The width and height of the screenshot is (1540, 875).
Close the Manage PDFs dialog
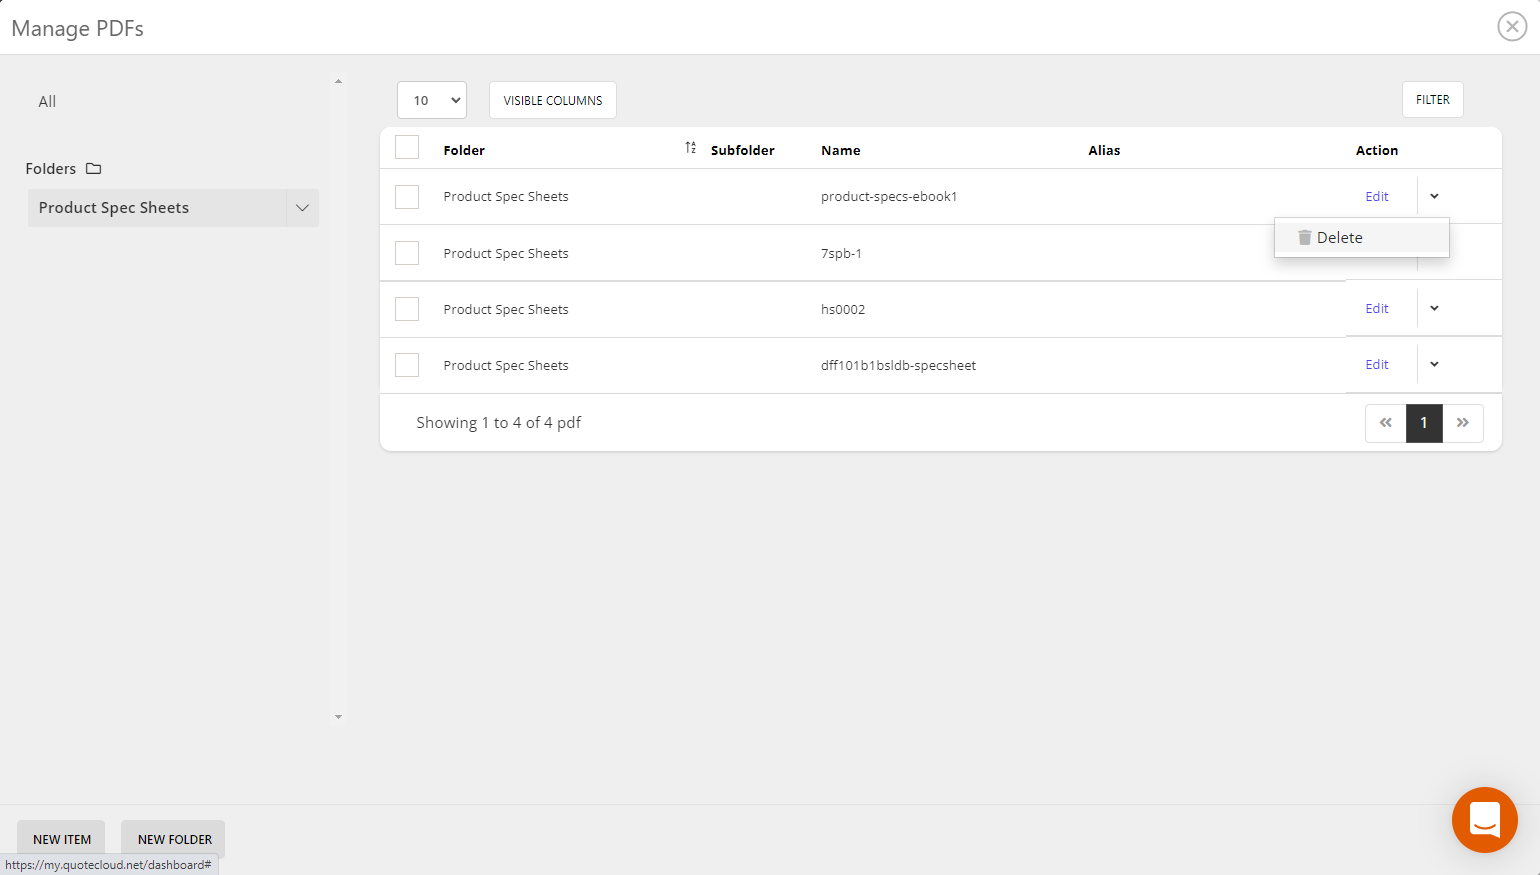coord(1511,27)
